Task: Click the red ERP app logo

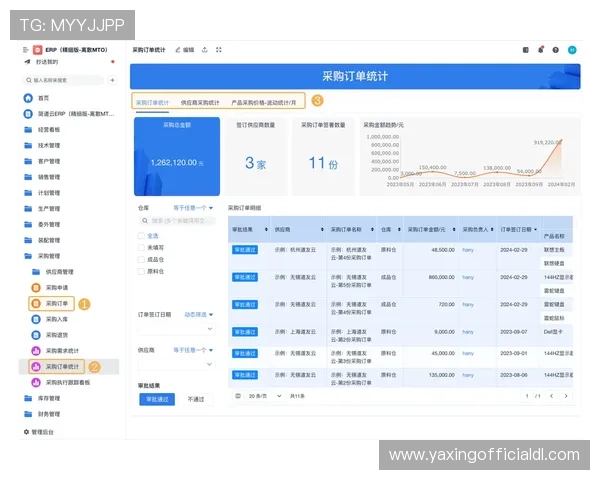Action: (38, 50)
